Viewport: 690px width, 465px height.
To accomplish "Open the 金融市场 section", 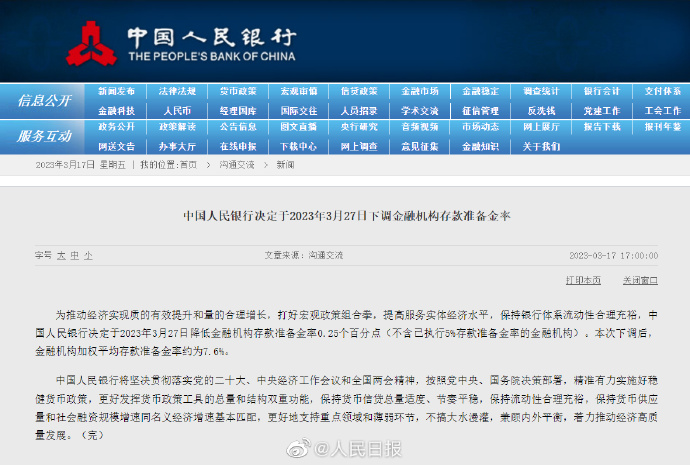I will 420,92.
